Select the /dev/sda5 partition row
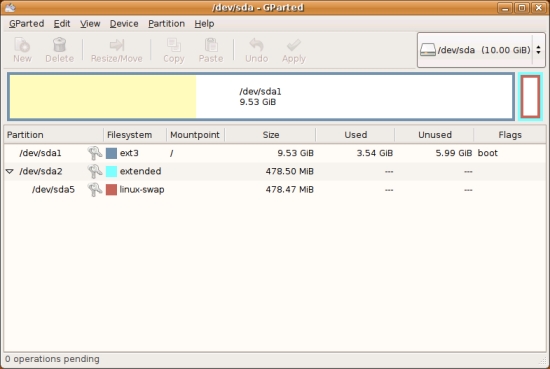Screen dimensions: 550x369 coord(275,189)
